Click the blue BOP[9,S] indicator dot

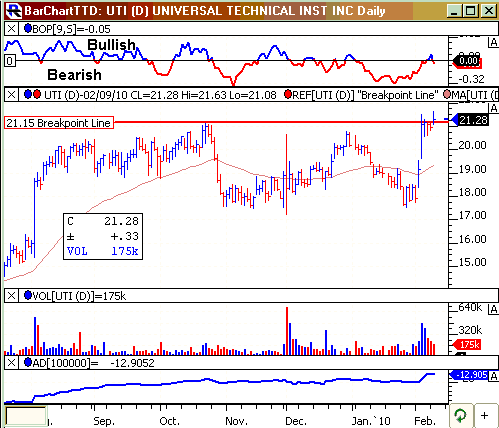coord(28,29)
